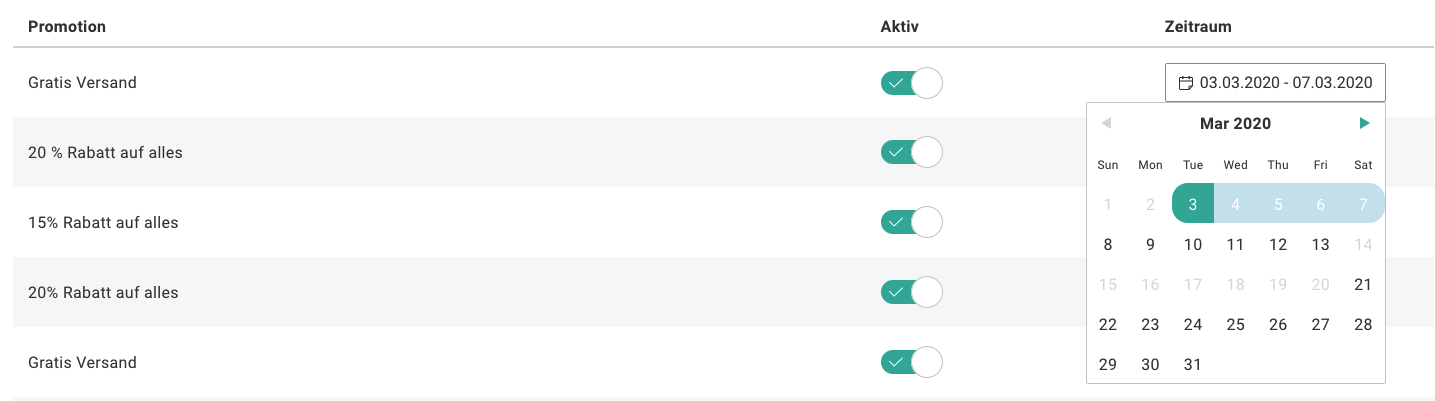Click the calendar icon in date field
The image size is (1435, 401).
pos(1186,82)
